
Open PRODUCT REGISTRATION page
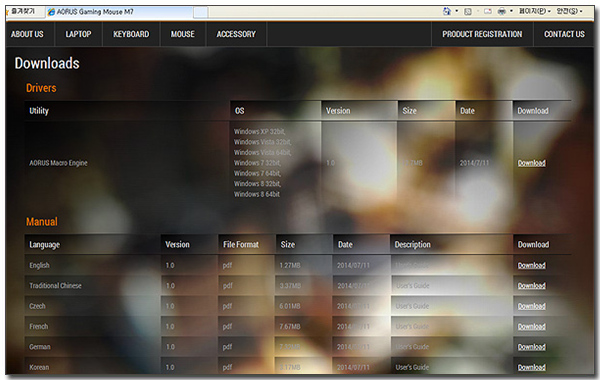point(482,34)
